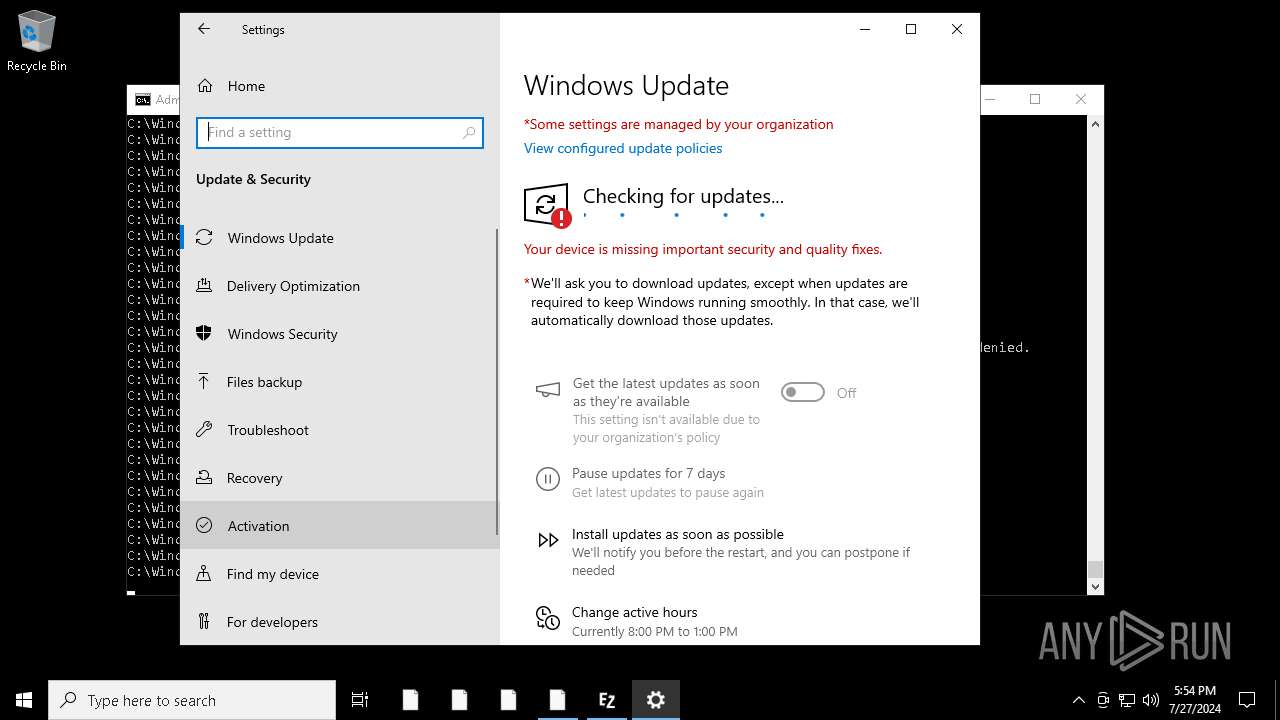Click the update status icon with red alert
This screenshot has width=1280, height=720.
pos(547,205)
